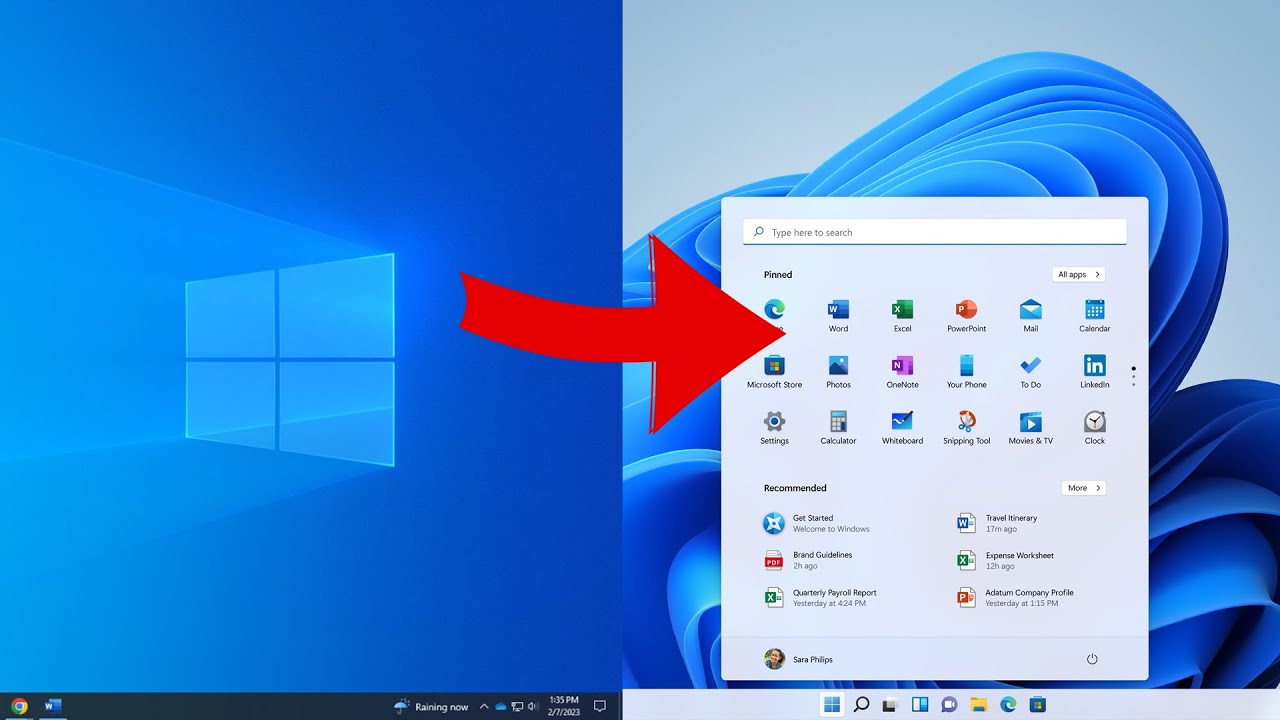The height and width of the screenshot is (720, 1280).
Task: Open Teams Chat on the Windows 11 taskbar
Action: [949, 705]
